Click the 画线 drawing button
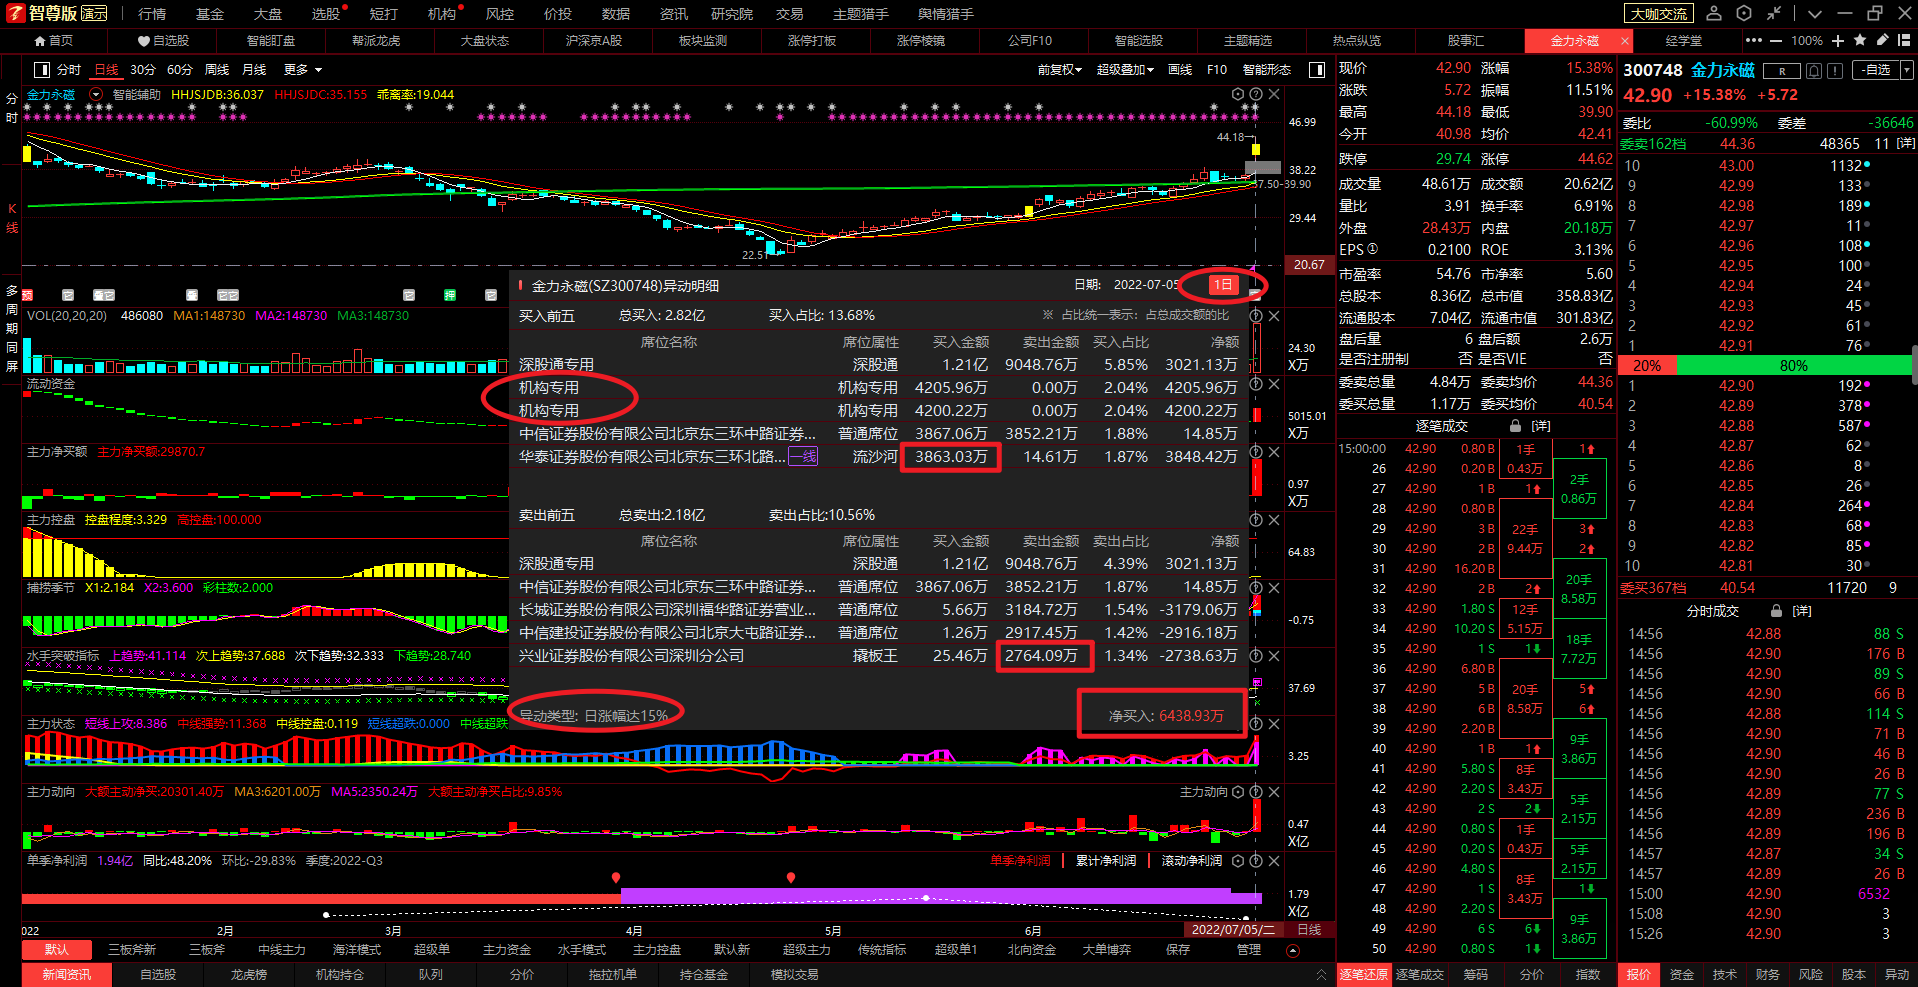This screenshot has width=1918, height=987. (x=1180, y=70)
